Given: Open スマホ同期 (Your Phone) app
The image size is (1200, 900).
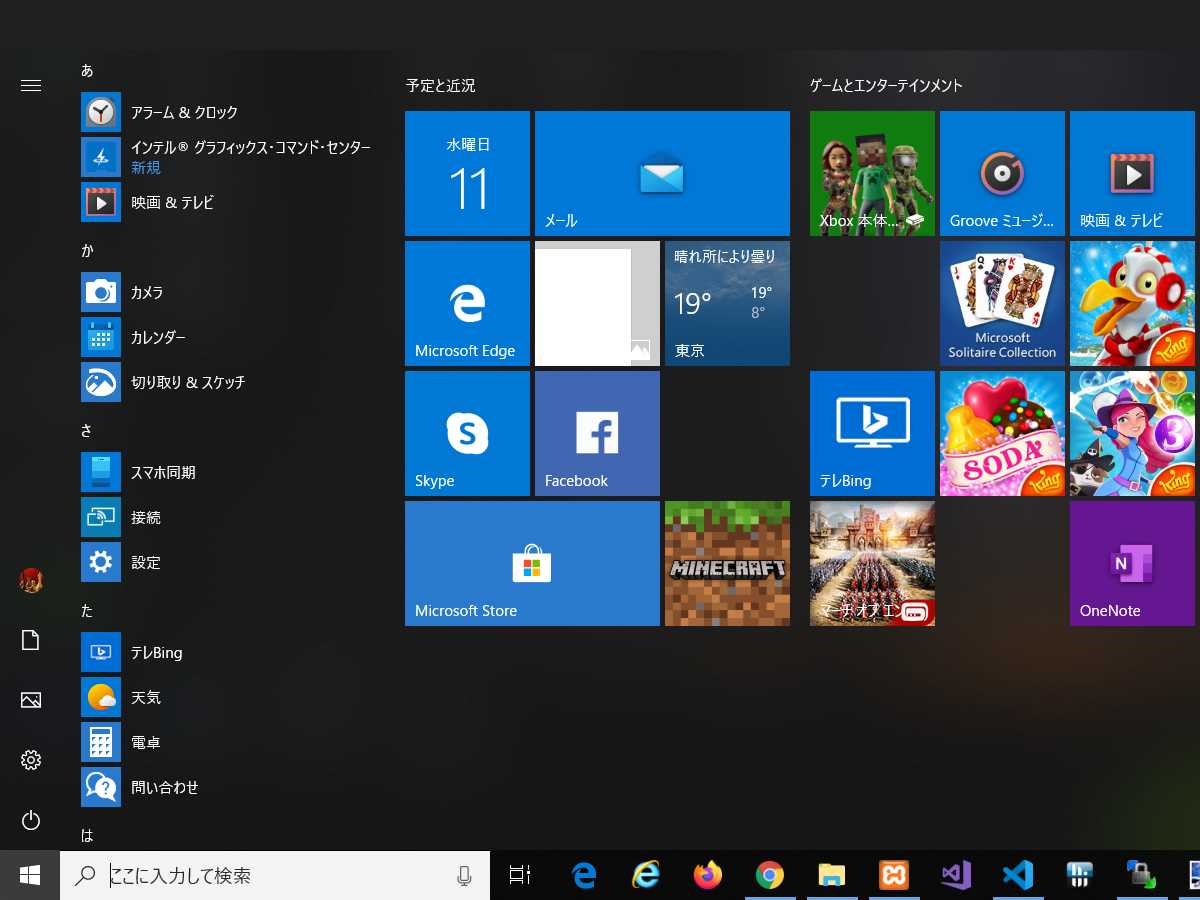Looking at the screenshot, I should click(228, 472).
